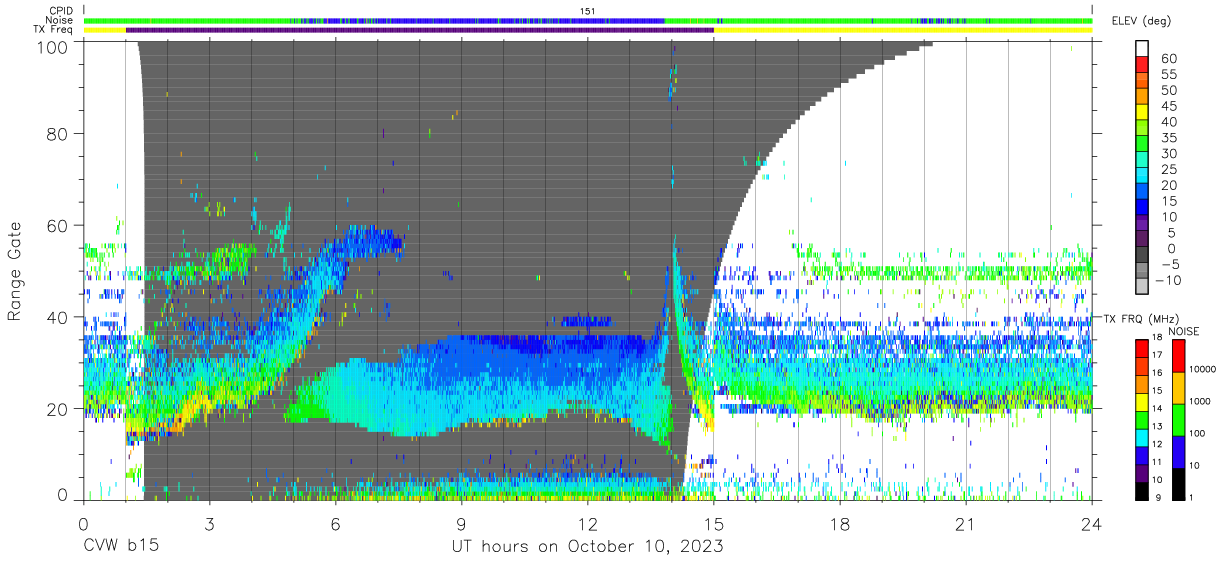Select the cyan swatch of TX FRQ colorbar
The image size is (1228, 567).
[x=1142, y=436]
